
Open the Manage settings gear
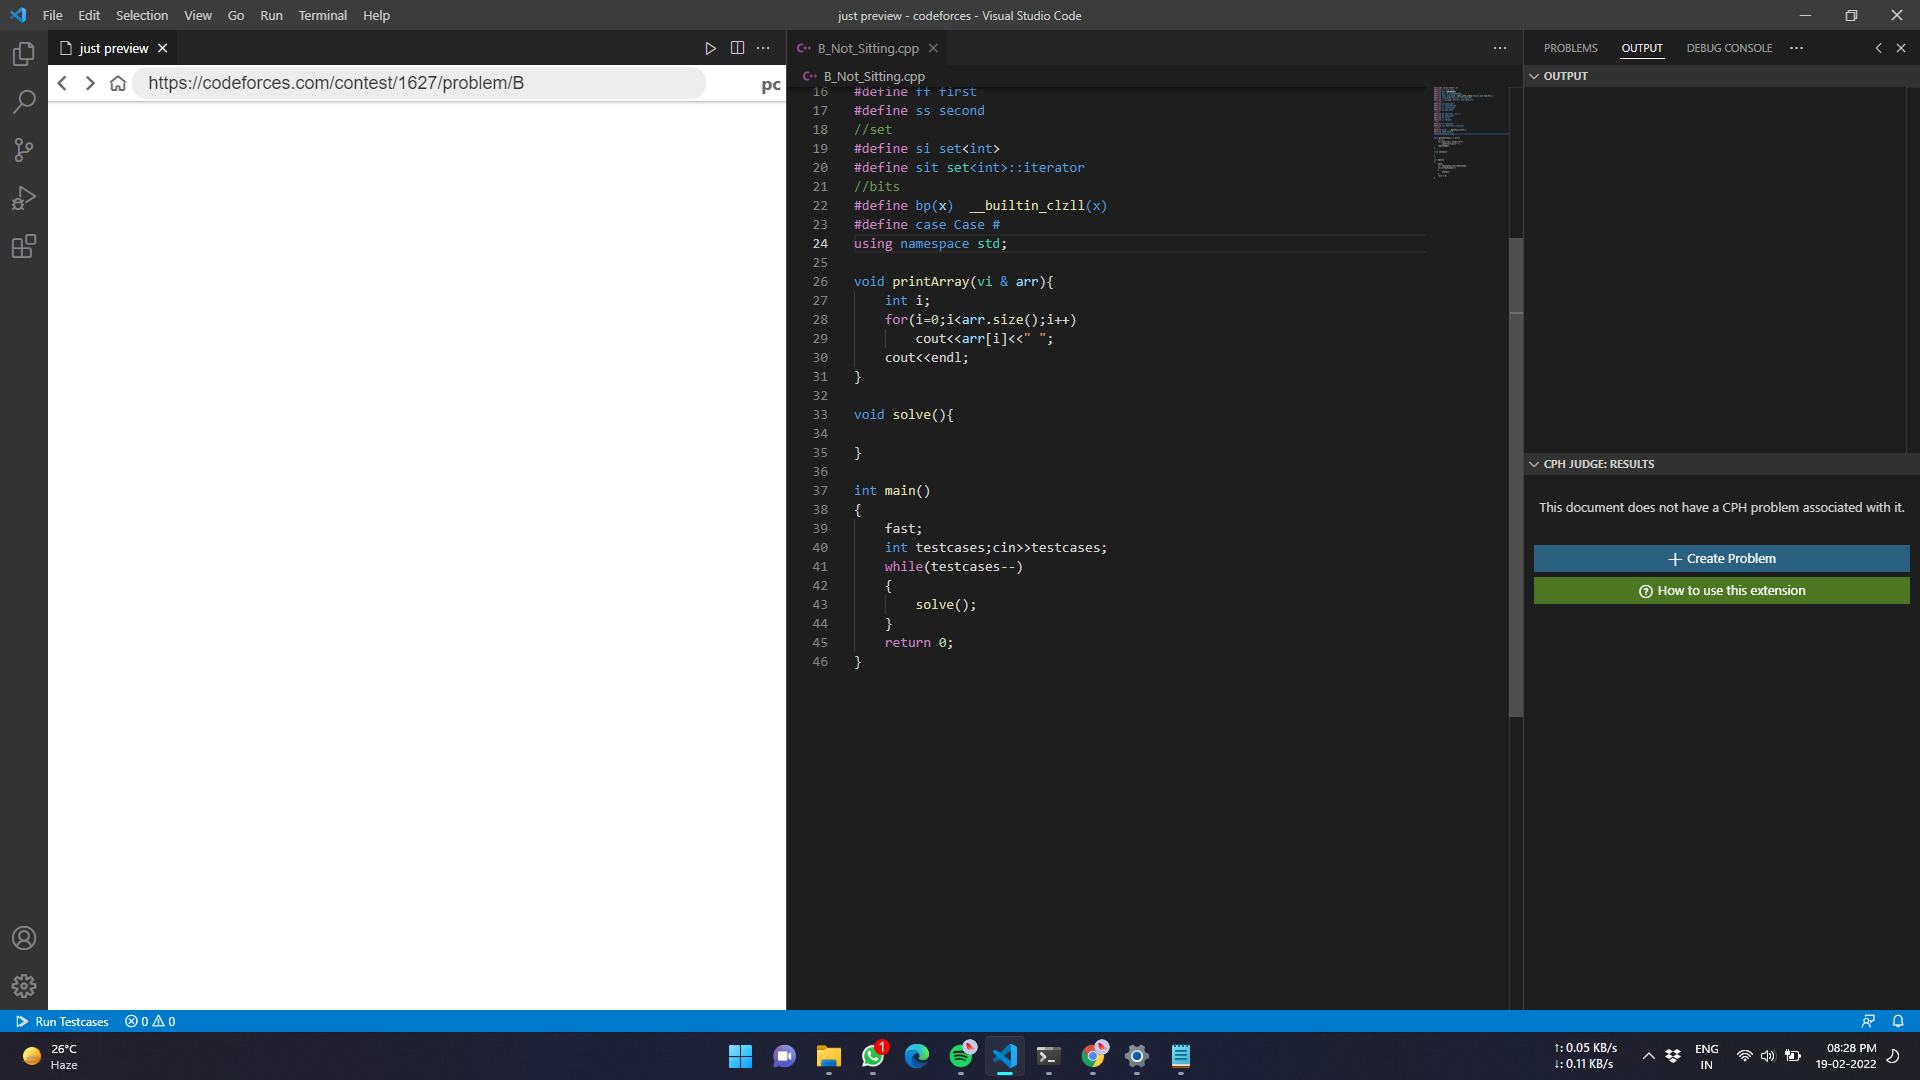[x=24, y=985]
